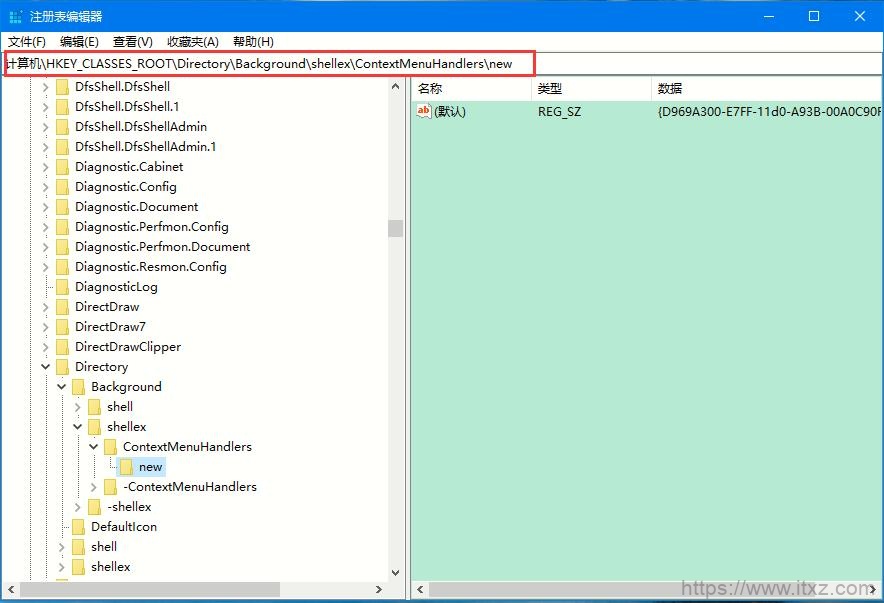Click tree pane horizontal scroll right arrow
This screenshot has height=603, width=884.
pyautogui.click(x=379, y=589)
